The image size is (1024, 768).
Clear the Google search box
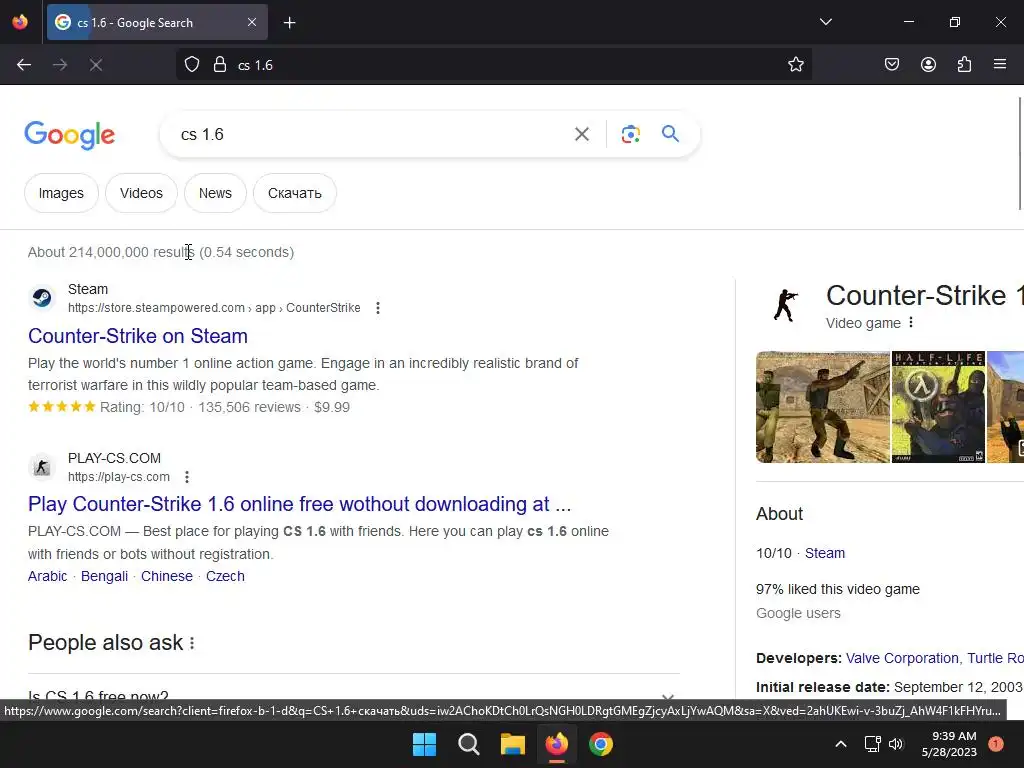(581, 134)
